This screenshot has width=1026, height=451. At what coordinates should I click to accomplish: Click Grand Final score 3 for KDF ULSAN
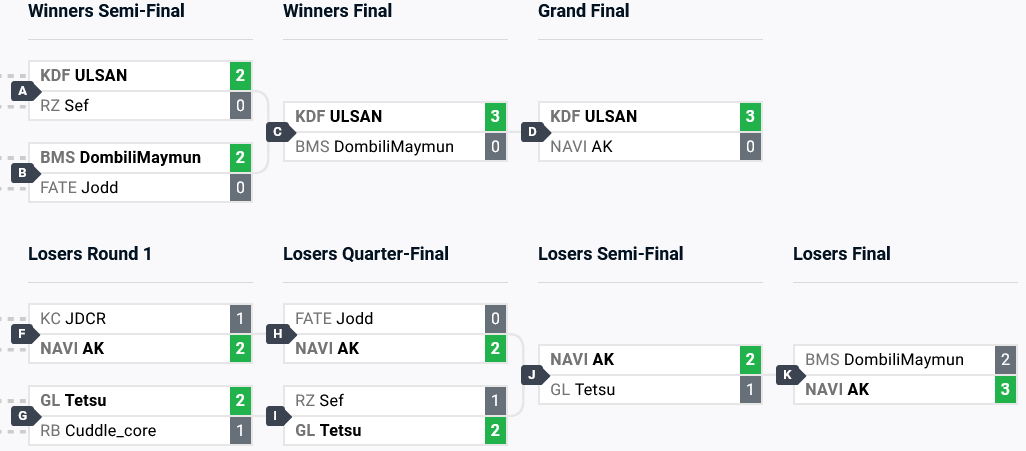pos(750,116)
